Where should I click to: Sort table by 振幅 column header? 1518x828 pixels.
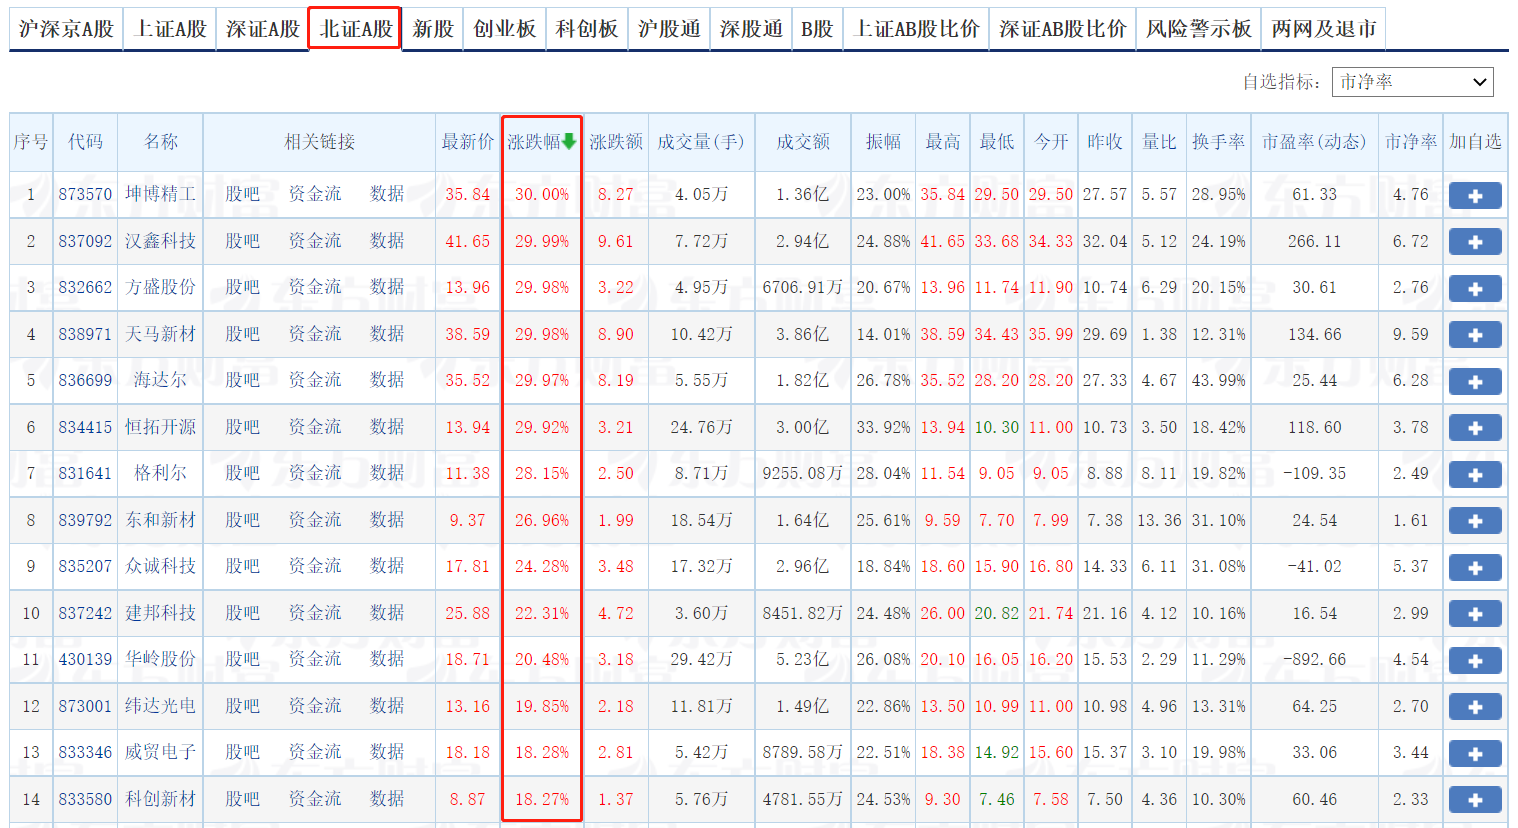pyautogui.click(x=883, y=142)
